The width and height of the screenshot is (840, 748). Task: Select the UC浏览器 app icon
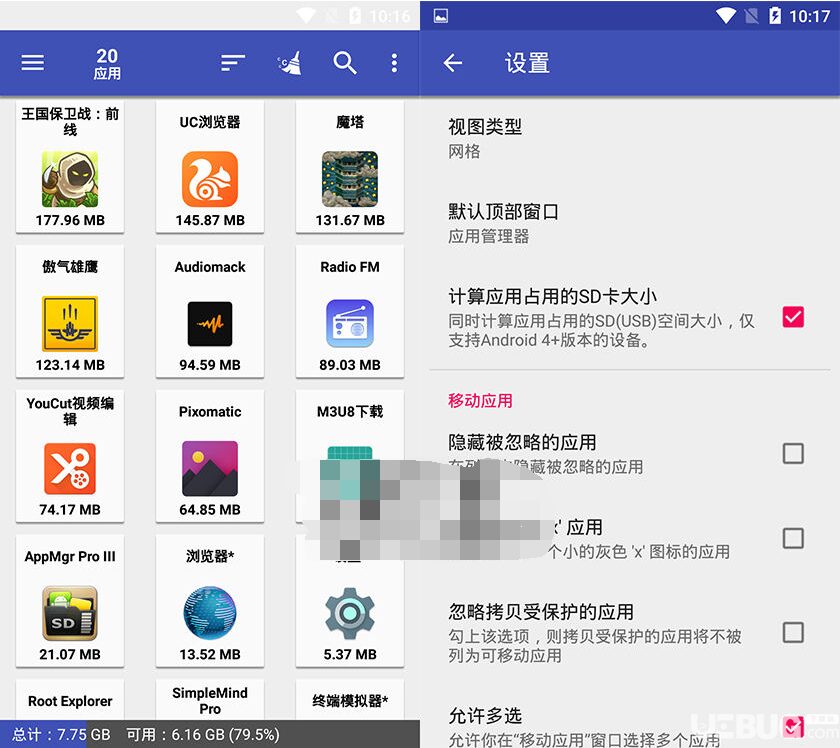click(210, 179)
